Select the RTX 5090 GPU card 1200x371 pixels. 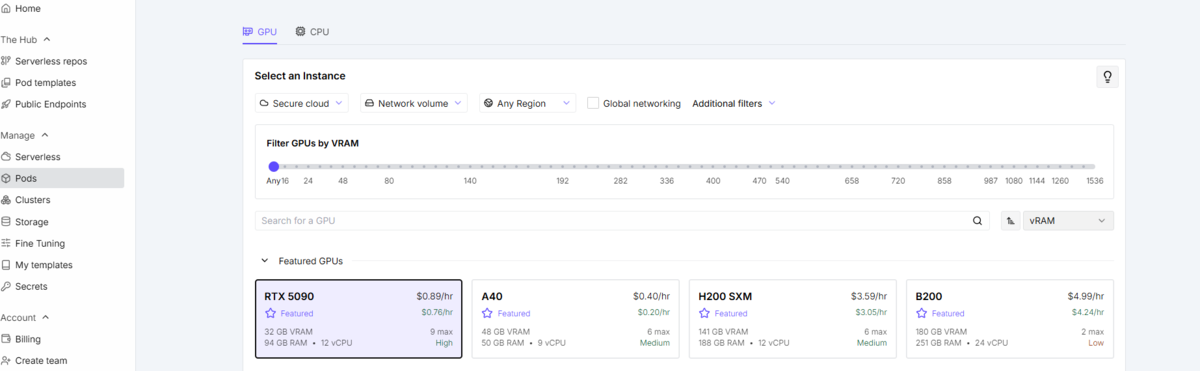click(359, 318)
